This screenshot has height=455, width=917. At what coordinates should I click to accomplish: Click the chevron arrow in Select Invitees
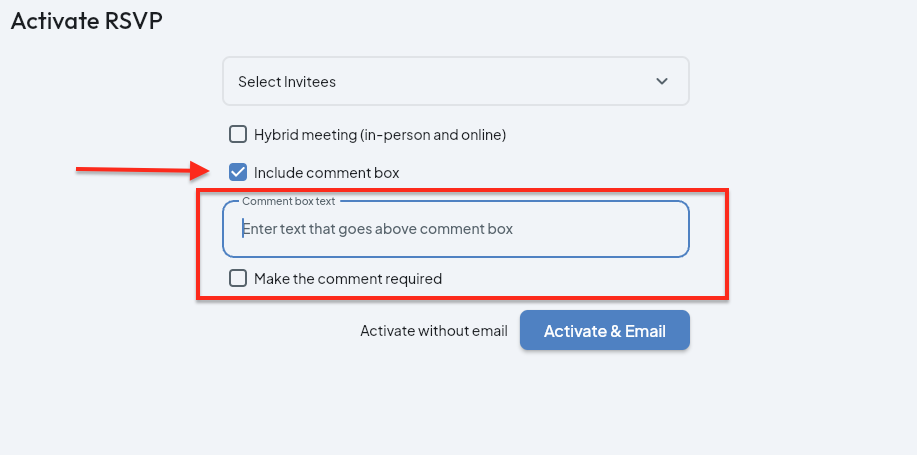click(x=662, y=82)
